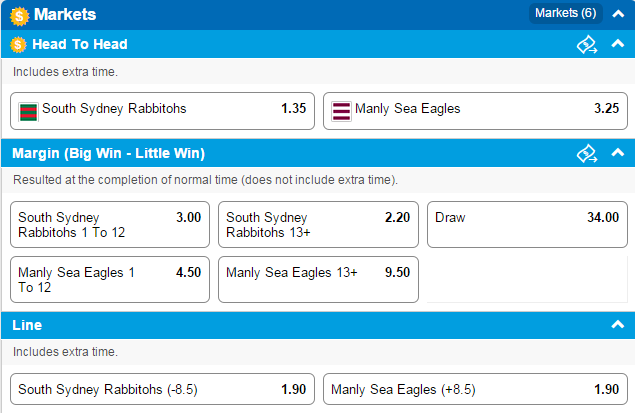
Task: Choose the Draw option at 34.00
Action: pos(527,225)
